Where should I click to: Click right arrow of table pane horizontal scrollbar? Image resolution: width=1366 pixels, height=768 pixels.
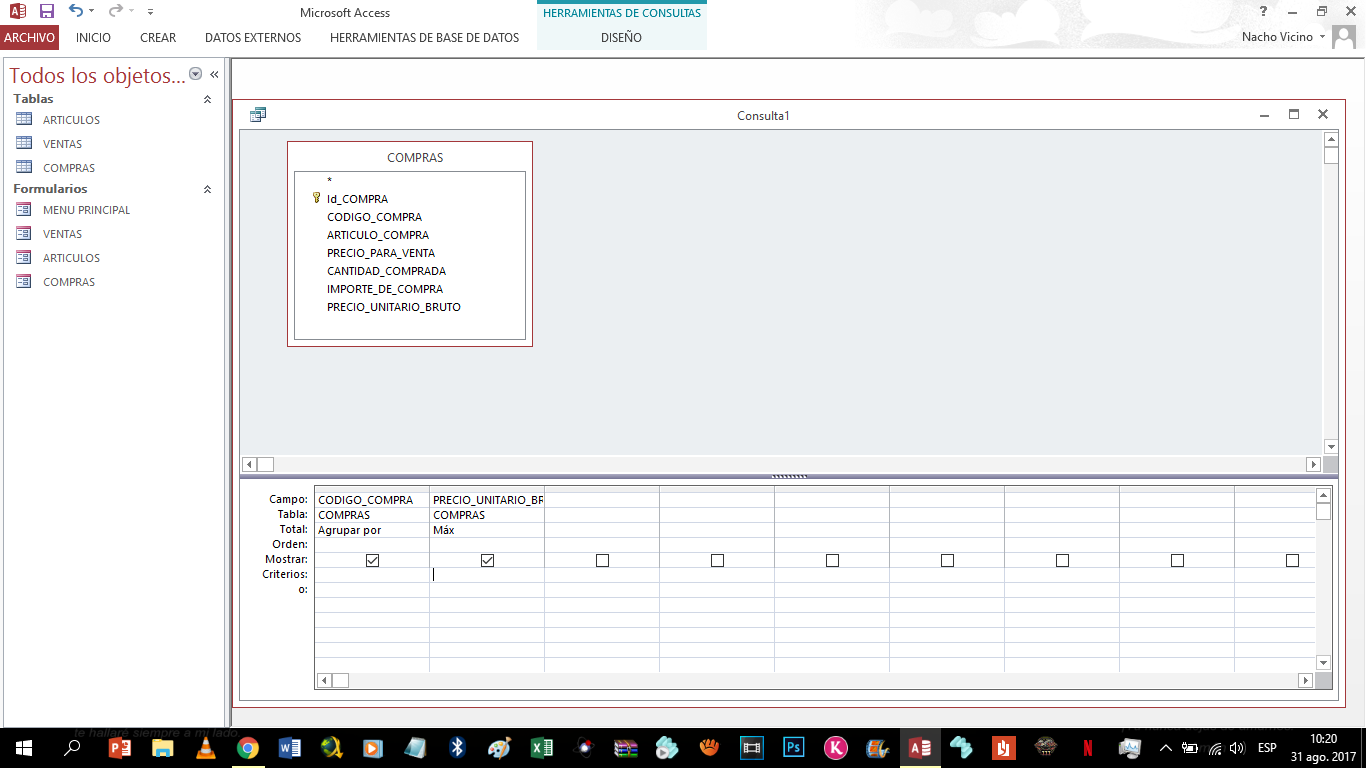coord(1313,464)
